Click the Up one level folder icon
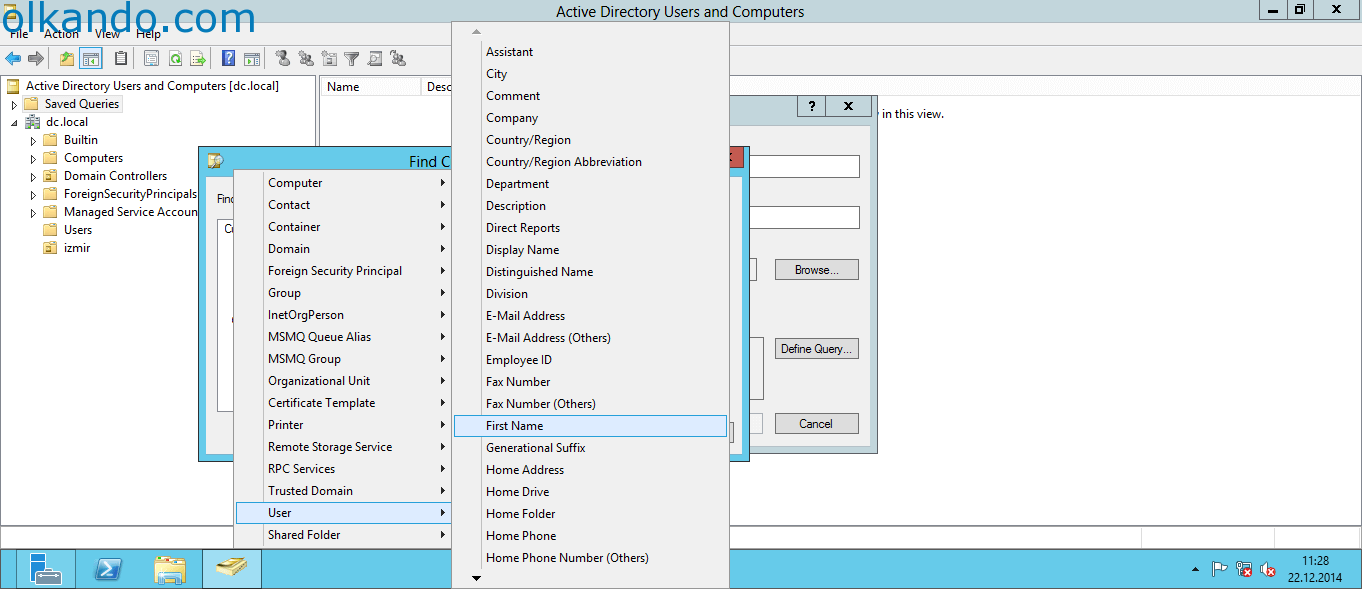1362x589 pixels. point(67,59)
